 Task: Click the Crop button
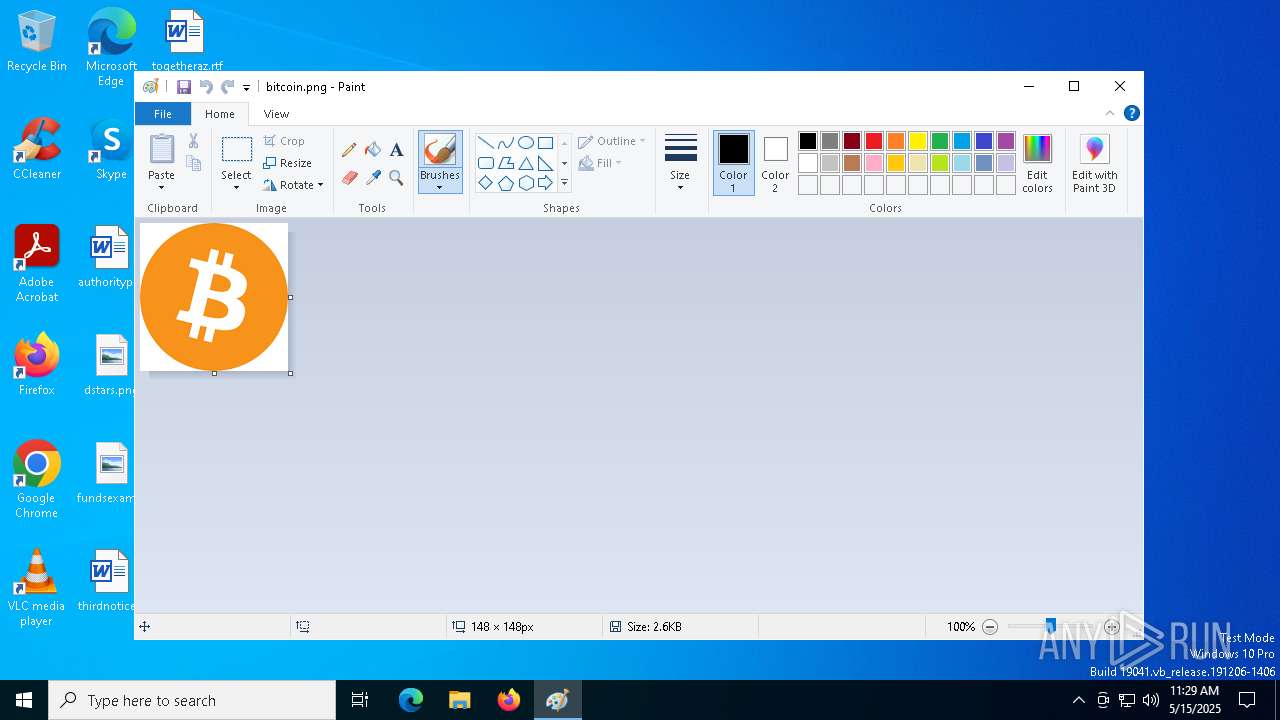[284, 141]
